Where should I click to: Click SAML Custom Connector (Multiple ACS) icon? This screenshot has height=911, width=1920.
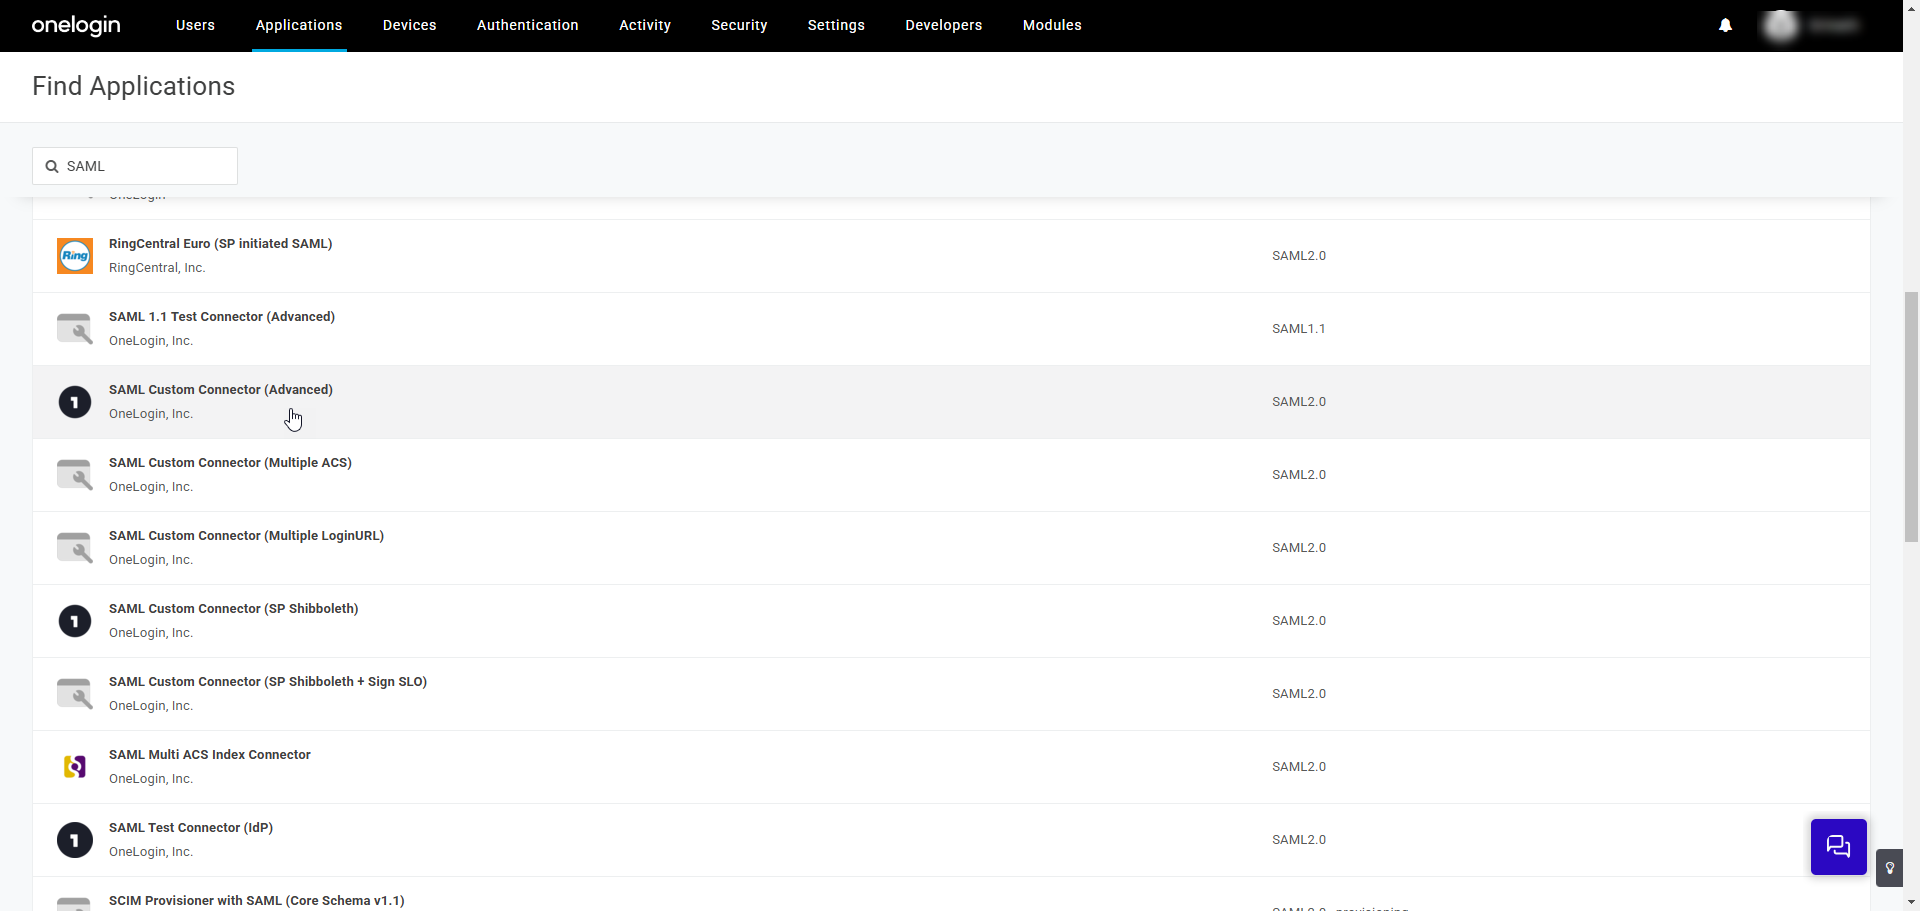[x=75, y=475]
